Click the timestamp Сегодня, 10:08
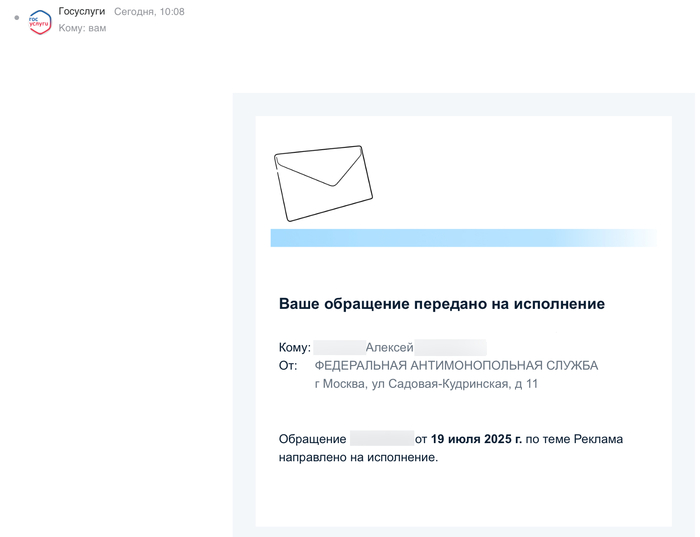 [x=149, y=11]
